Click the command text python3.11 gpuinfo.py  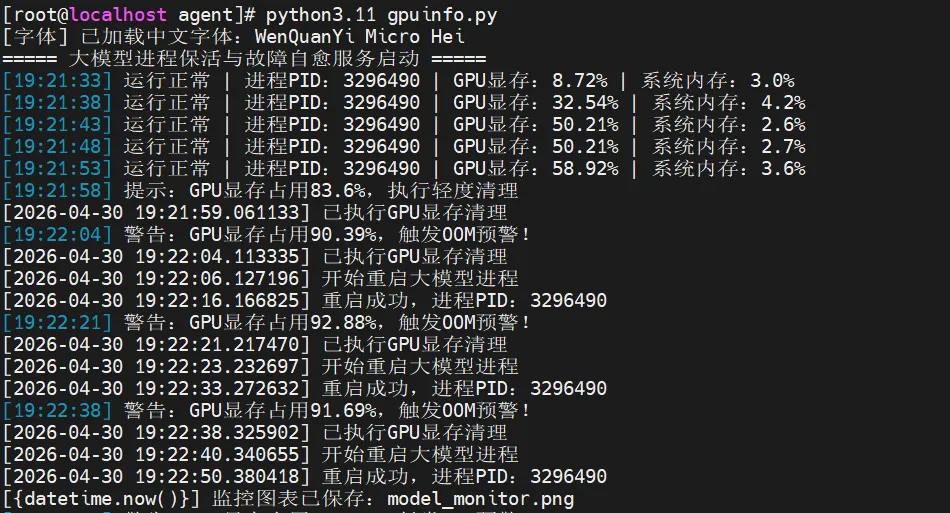[381, 15]
